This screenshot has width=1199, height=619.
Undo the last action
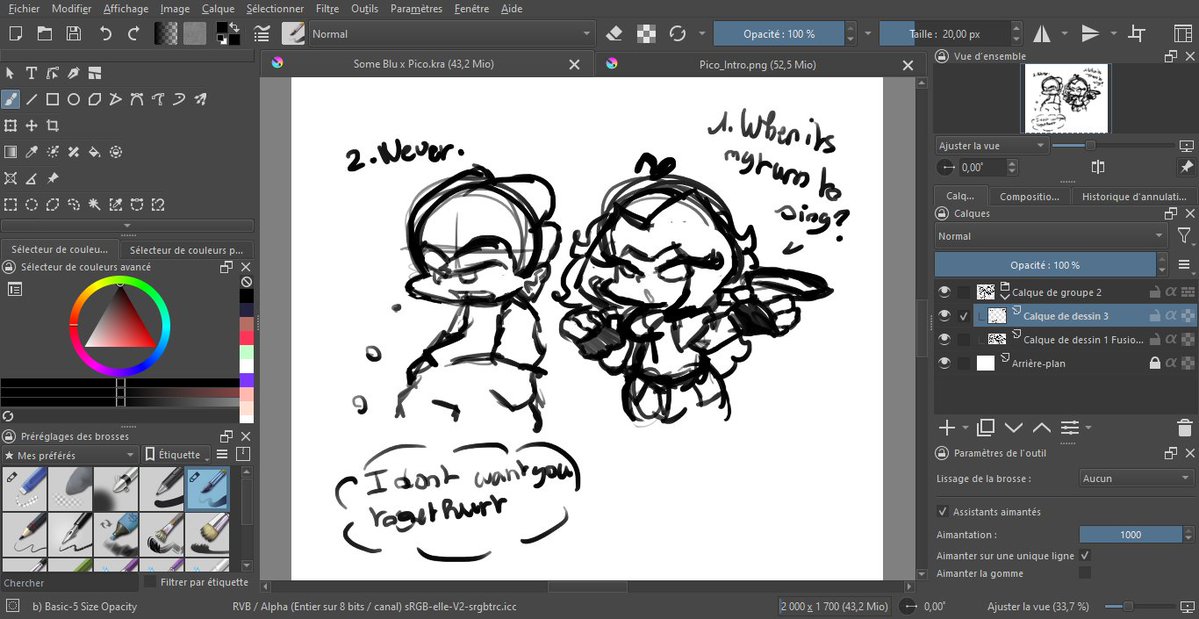click(106, 34)
